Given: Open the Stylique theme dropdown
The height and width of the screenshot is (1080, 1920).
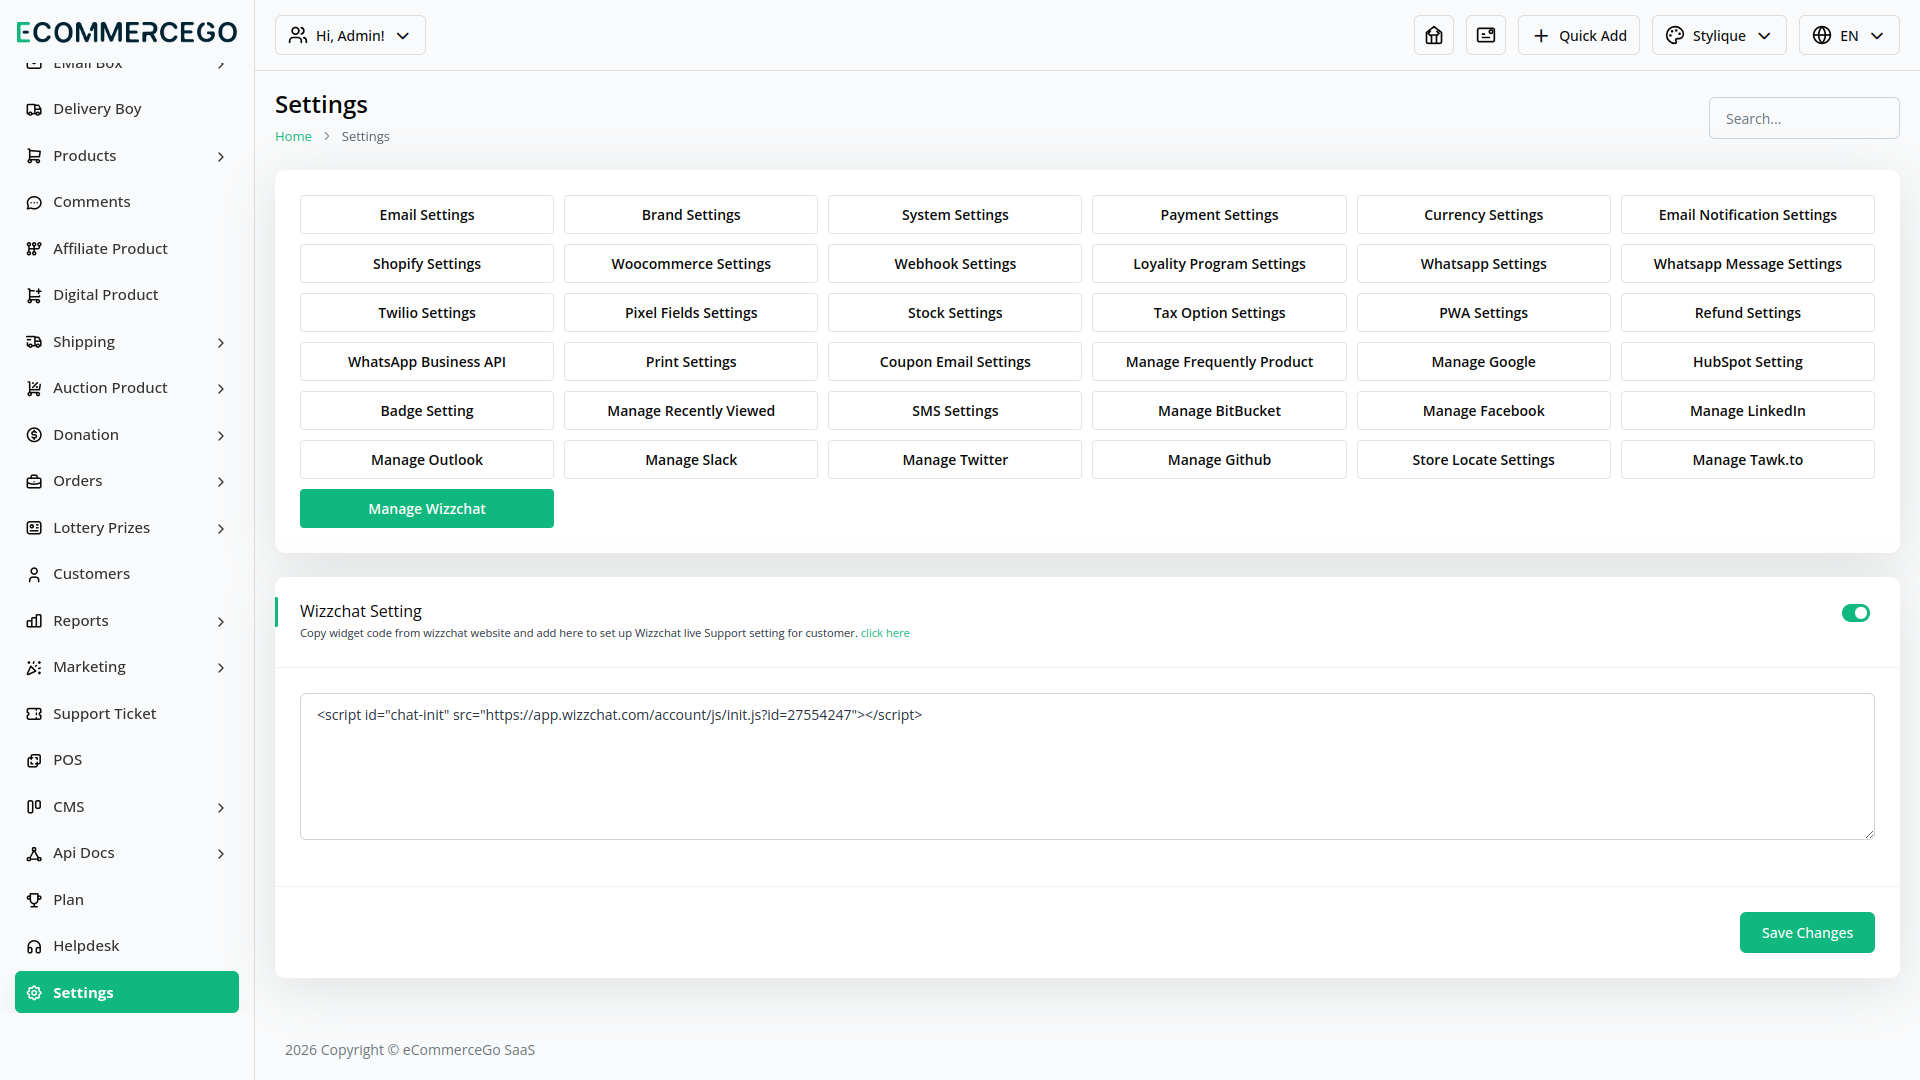Looking at the screenshot, I should [x=1719, y=35].
